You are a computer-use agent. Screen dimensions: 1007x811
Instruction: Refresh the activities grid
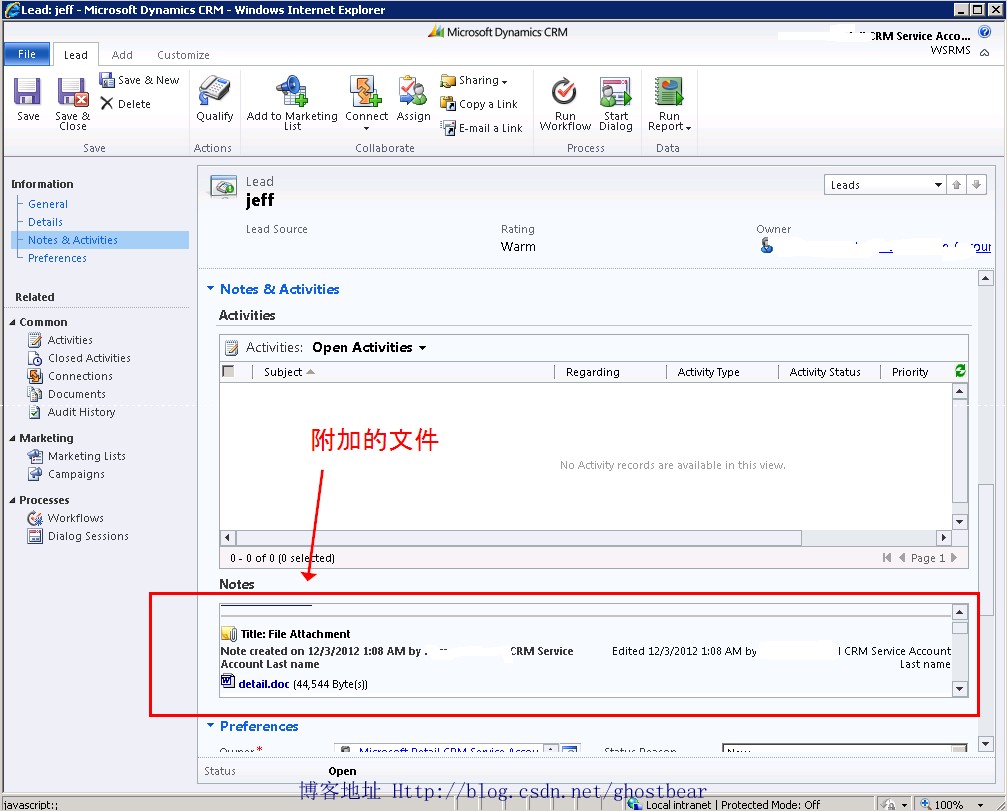(960, 371)
